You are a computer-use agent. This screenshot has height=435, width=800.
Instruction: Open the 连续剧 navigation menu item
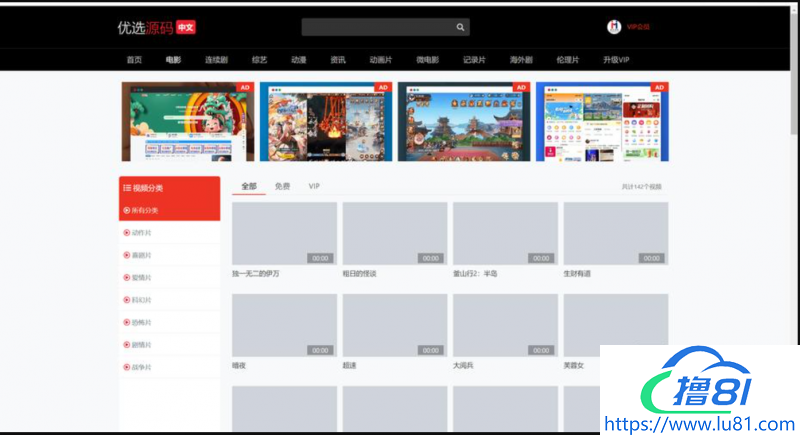pos(216,60)
